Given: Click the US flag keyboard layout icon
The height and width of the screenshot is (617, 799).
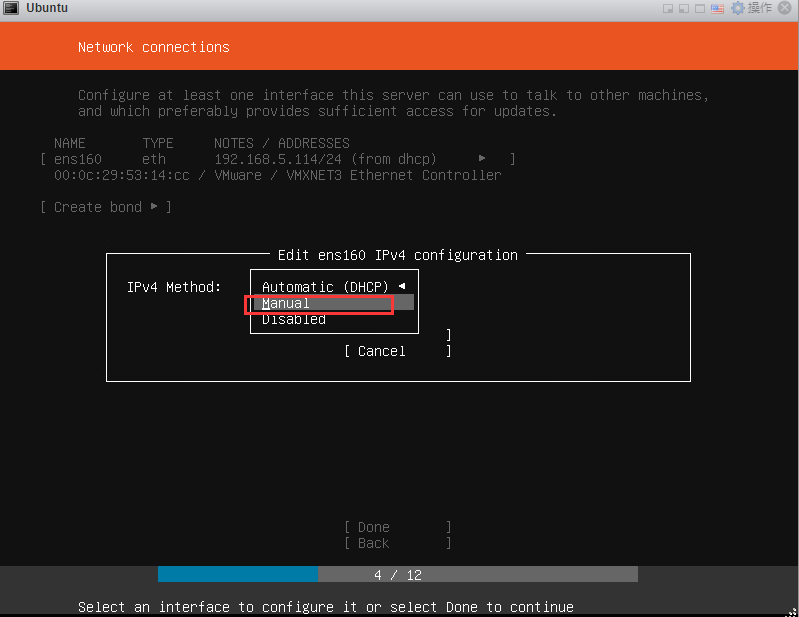Looking at the screenshot, I should coord(719,8).
